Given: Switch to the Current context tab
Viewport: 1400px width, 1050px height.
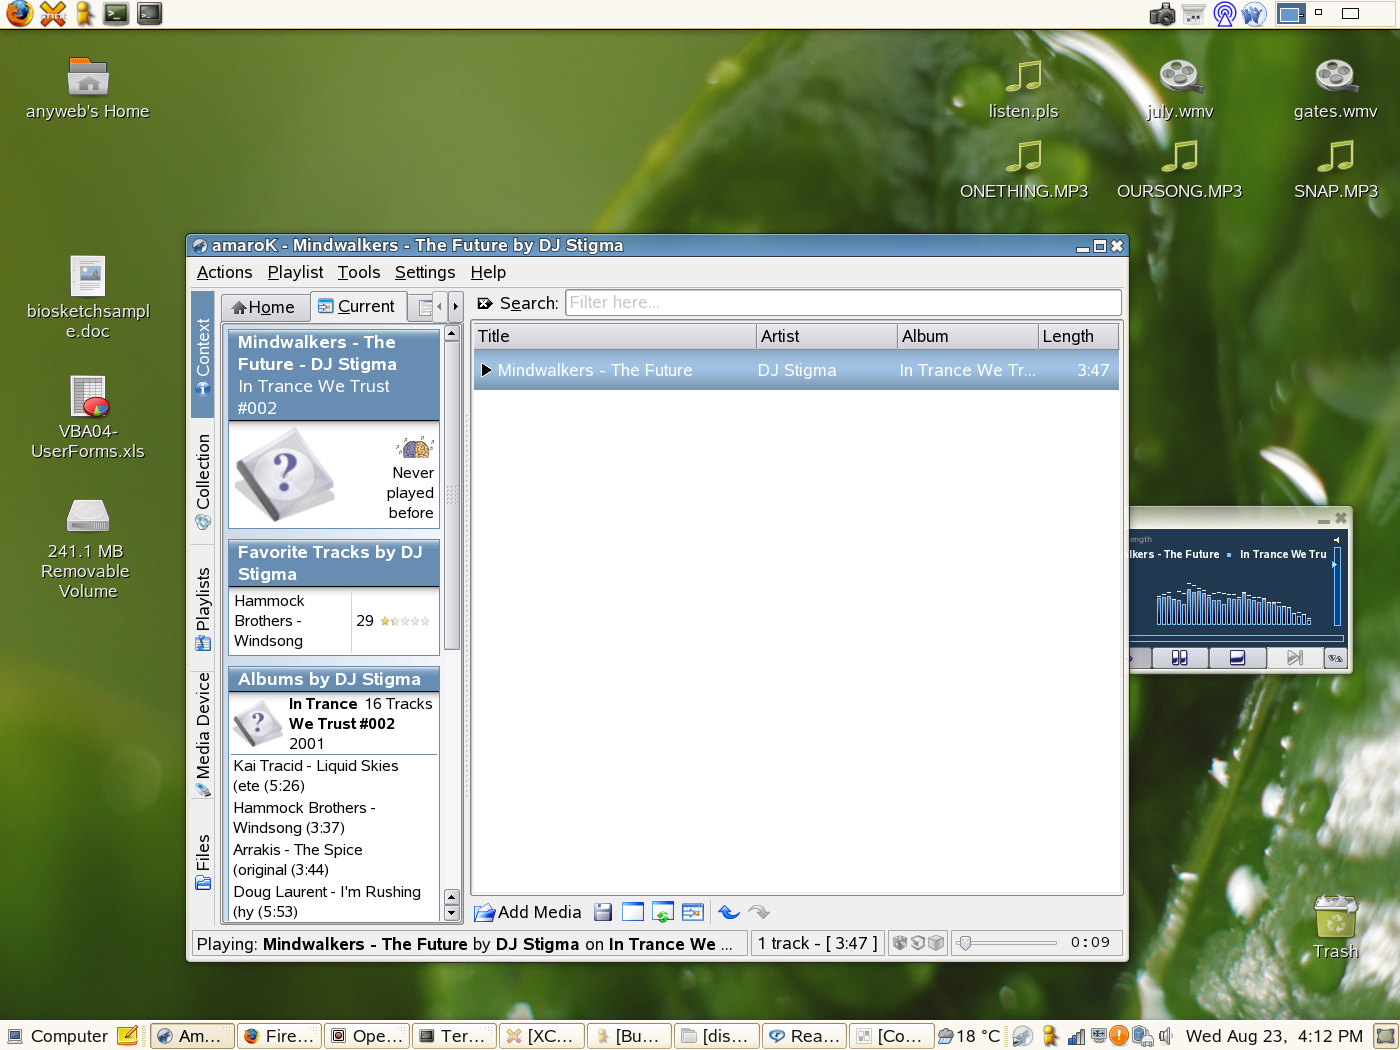Looking at the screenshot, I should coord(357,307).
